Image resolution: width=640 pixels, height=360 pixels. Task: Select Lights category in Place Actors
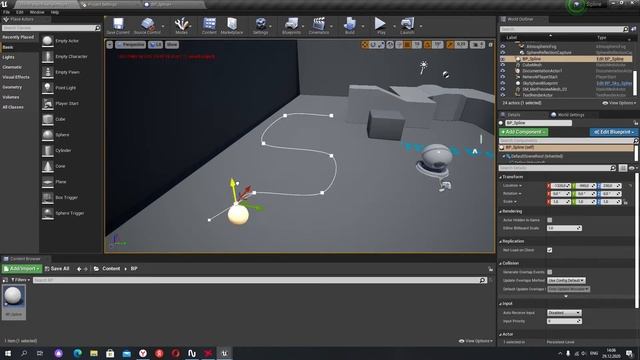tap(9, 57)
